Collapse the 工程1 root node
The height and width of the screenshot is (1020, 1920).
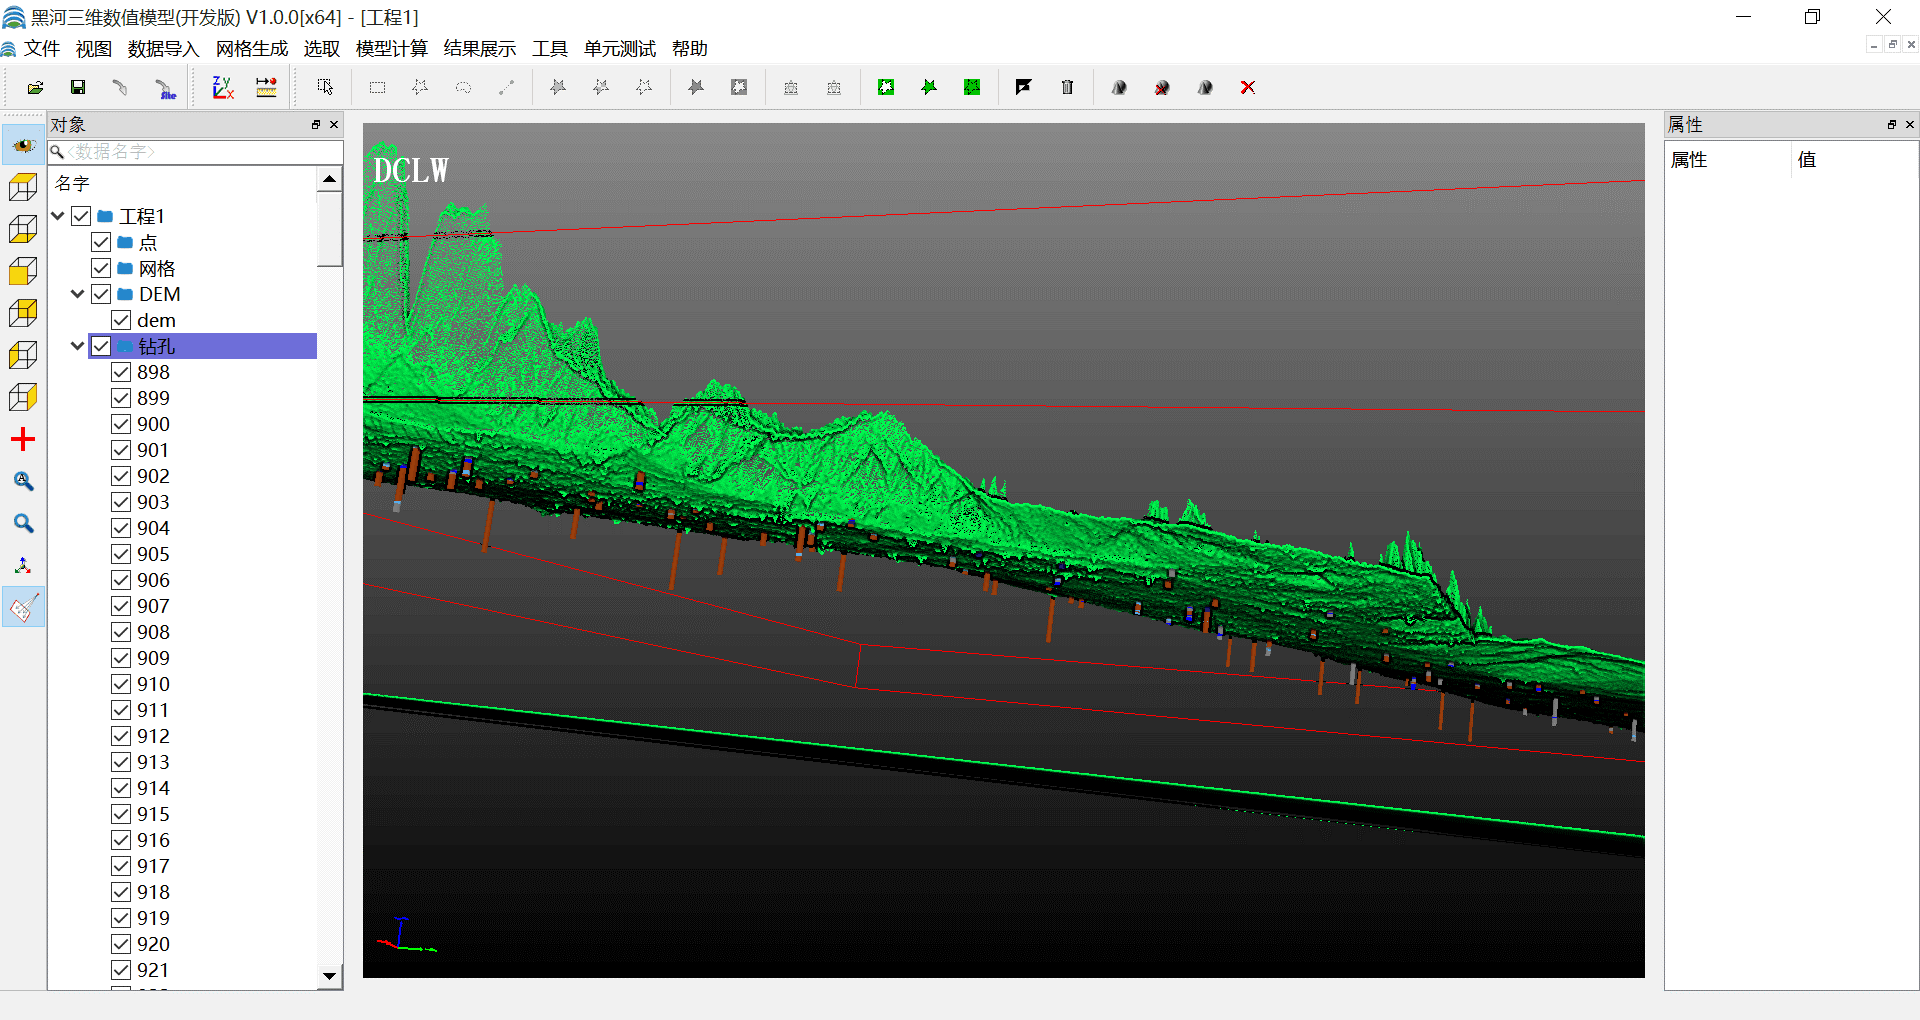(58, 216)
